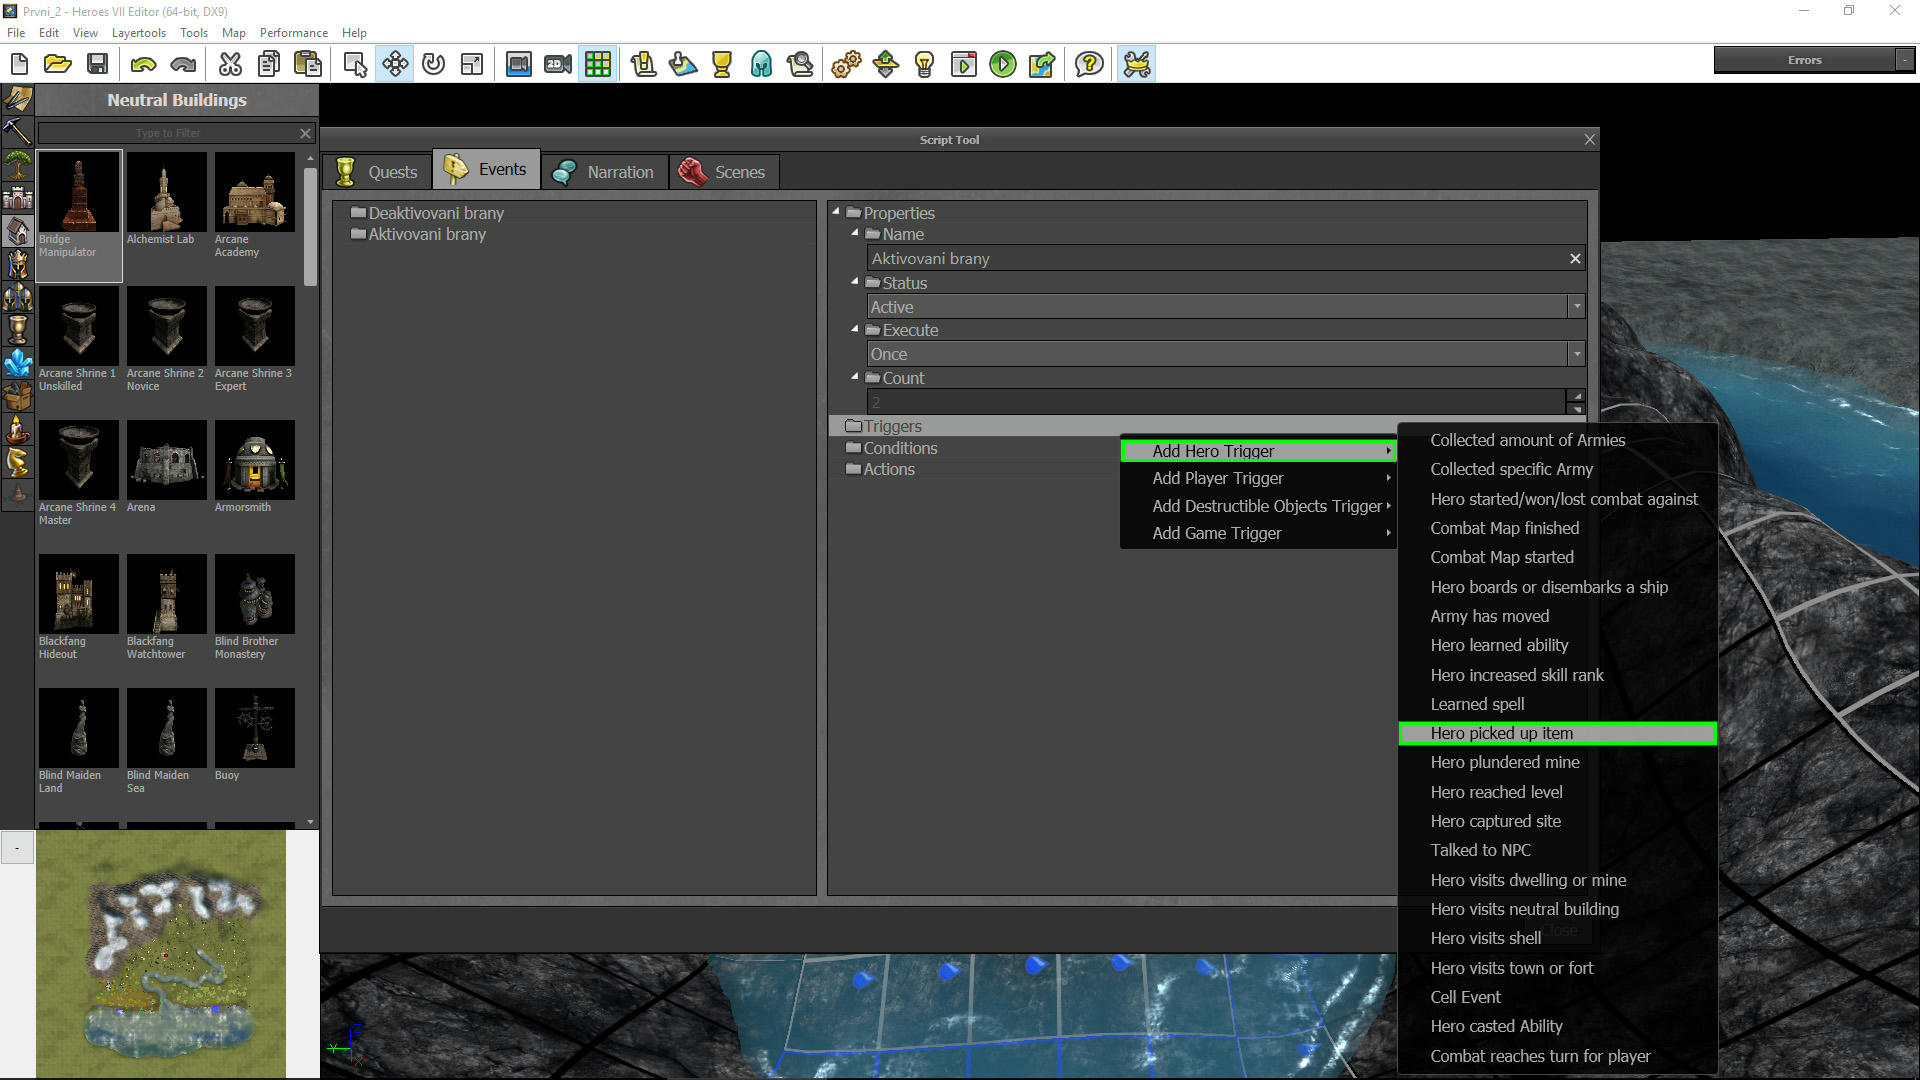The width and height of the screenshot is (1920, 1080).
Task: Select the terrain paint brush palette
Action: (18, 99)
